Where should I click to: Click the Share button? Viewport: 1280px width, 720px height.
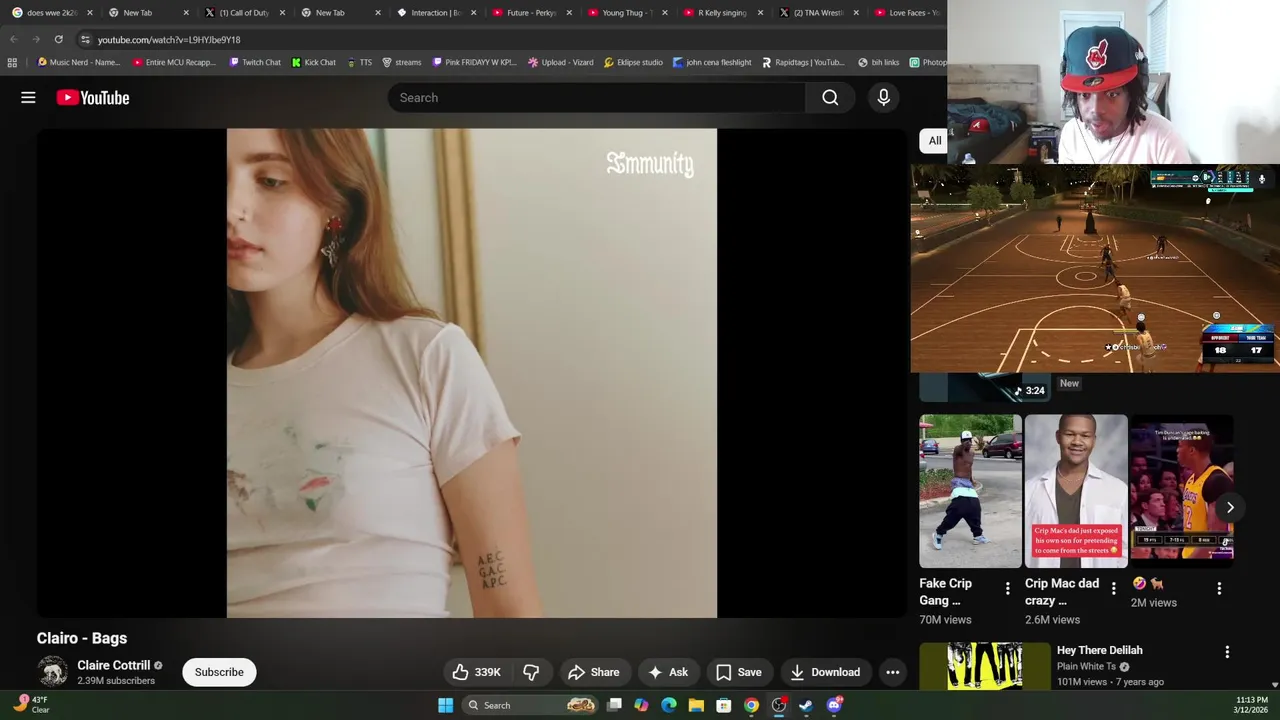(594, 672)
